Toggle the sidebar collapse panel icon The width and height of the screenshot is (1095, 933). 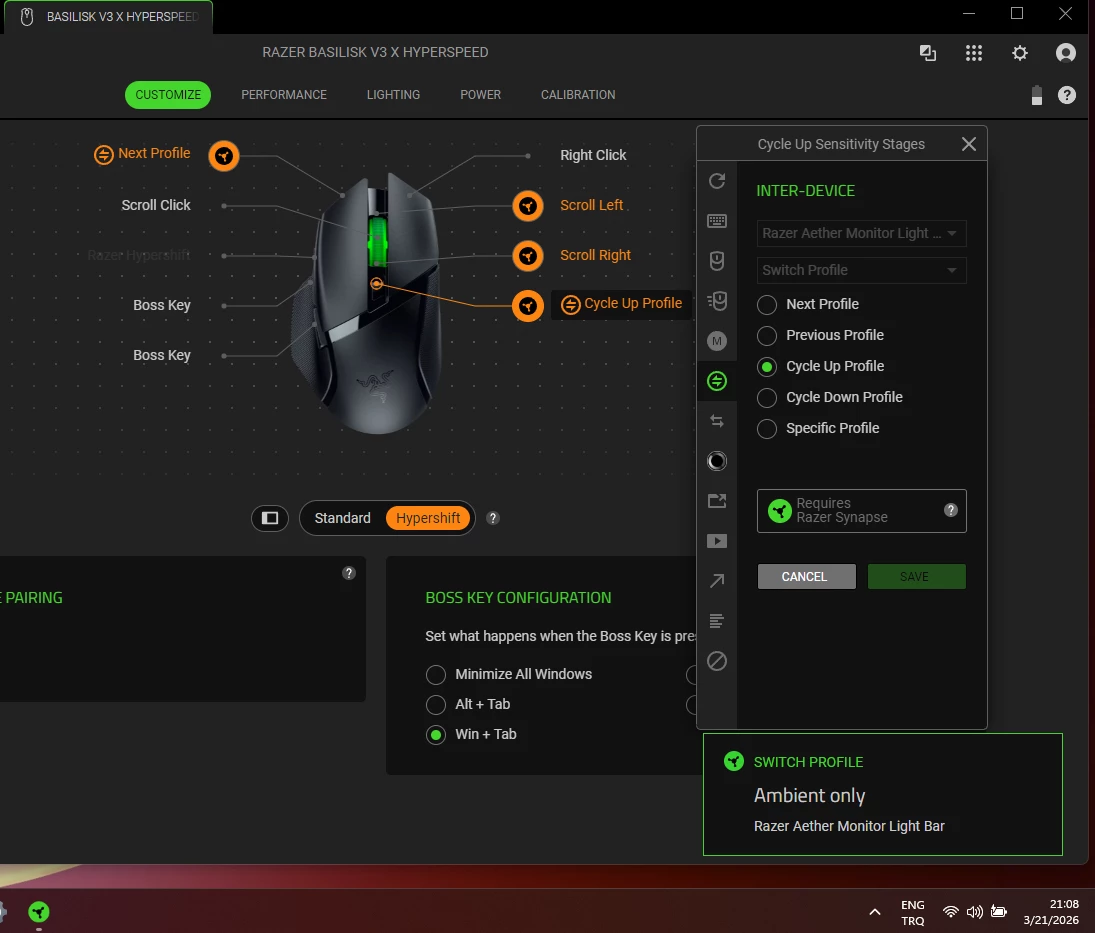pos(270,518)
